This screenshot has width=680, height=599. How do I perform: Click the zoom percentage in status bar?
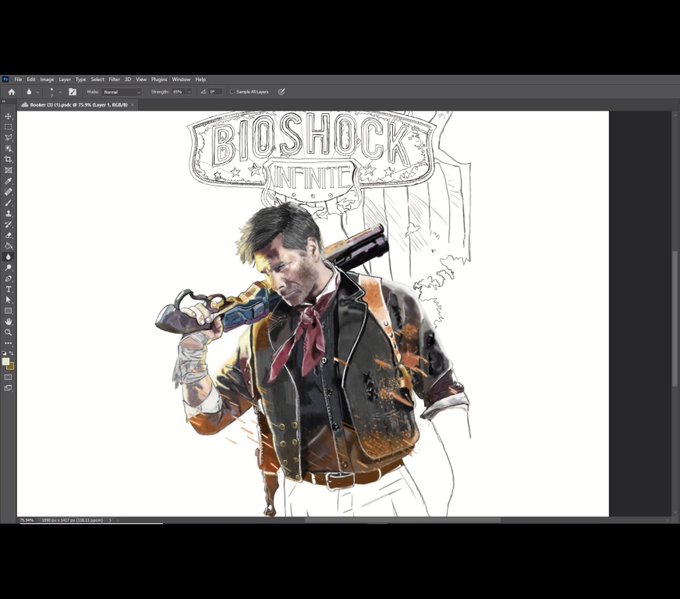point(26,520)
